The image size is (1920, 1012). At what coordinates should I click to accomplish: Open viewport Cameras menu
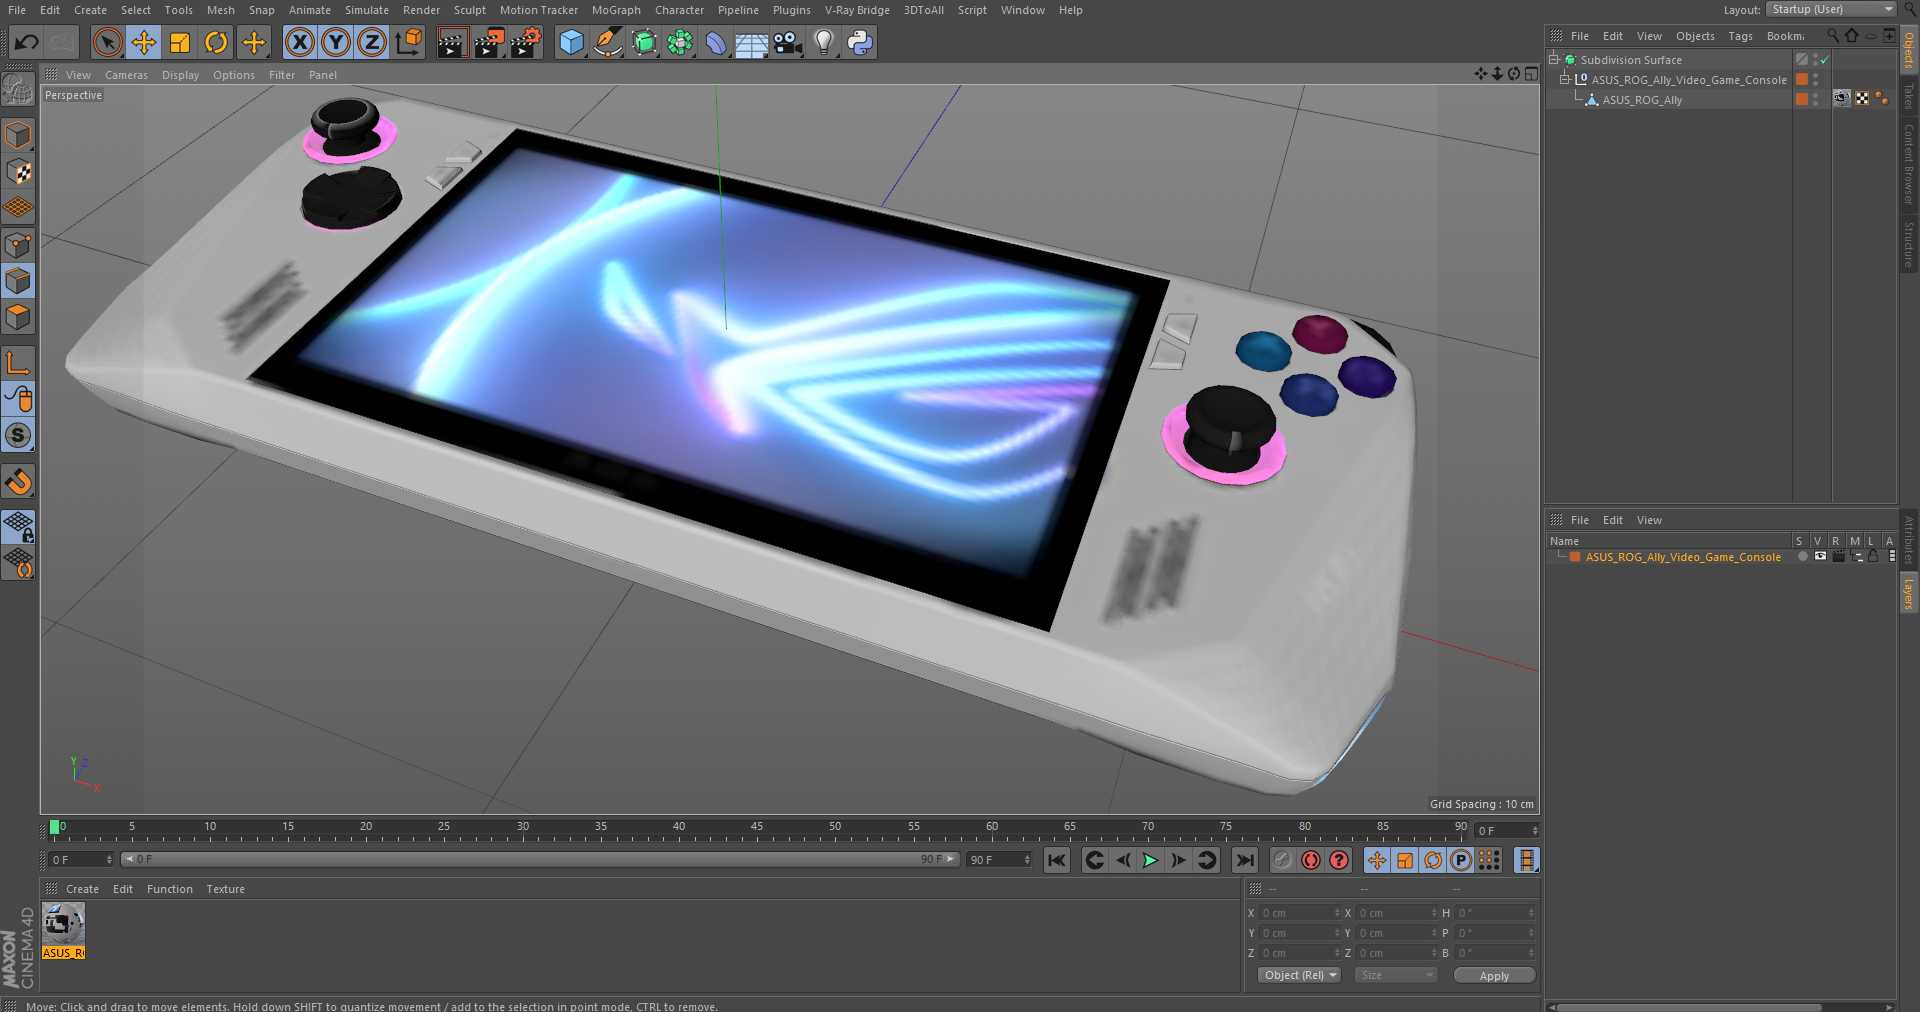pos(126,75)
